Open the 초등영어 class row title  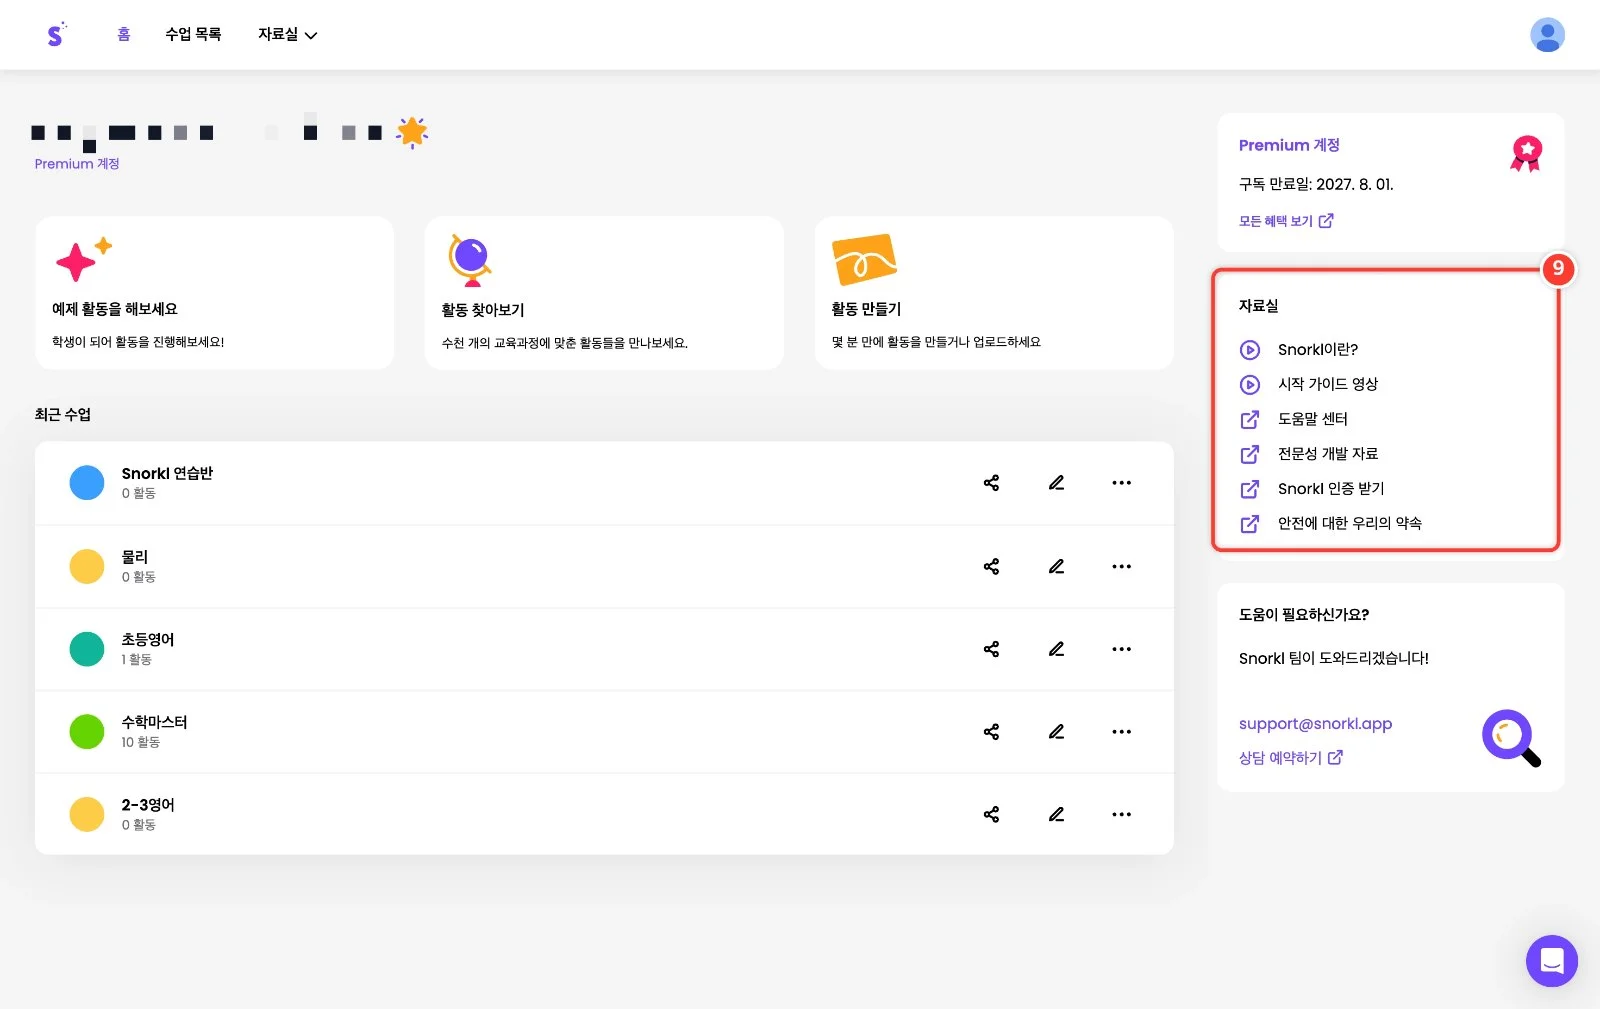(x=148, y=640)
